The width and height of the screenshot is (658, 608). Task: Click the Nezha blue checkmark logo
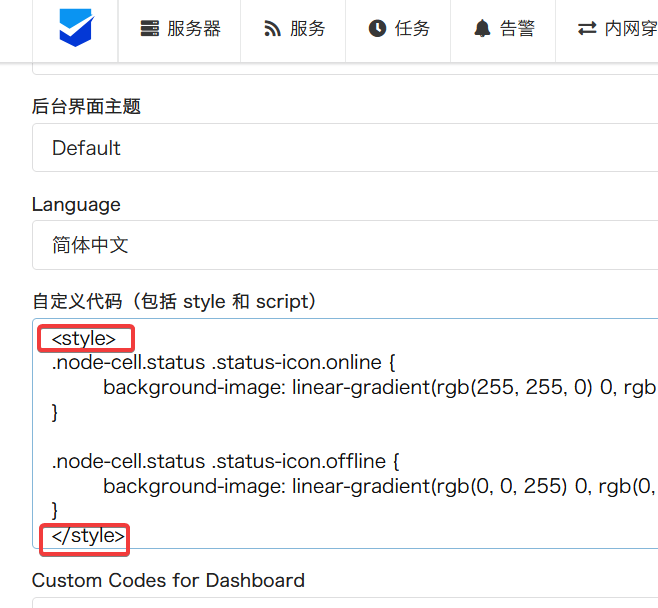click(x=75, y=29)
